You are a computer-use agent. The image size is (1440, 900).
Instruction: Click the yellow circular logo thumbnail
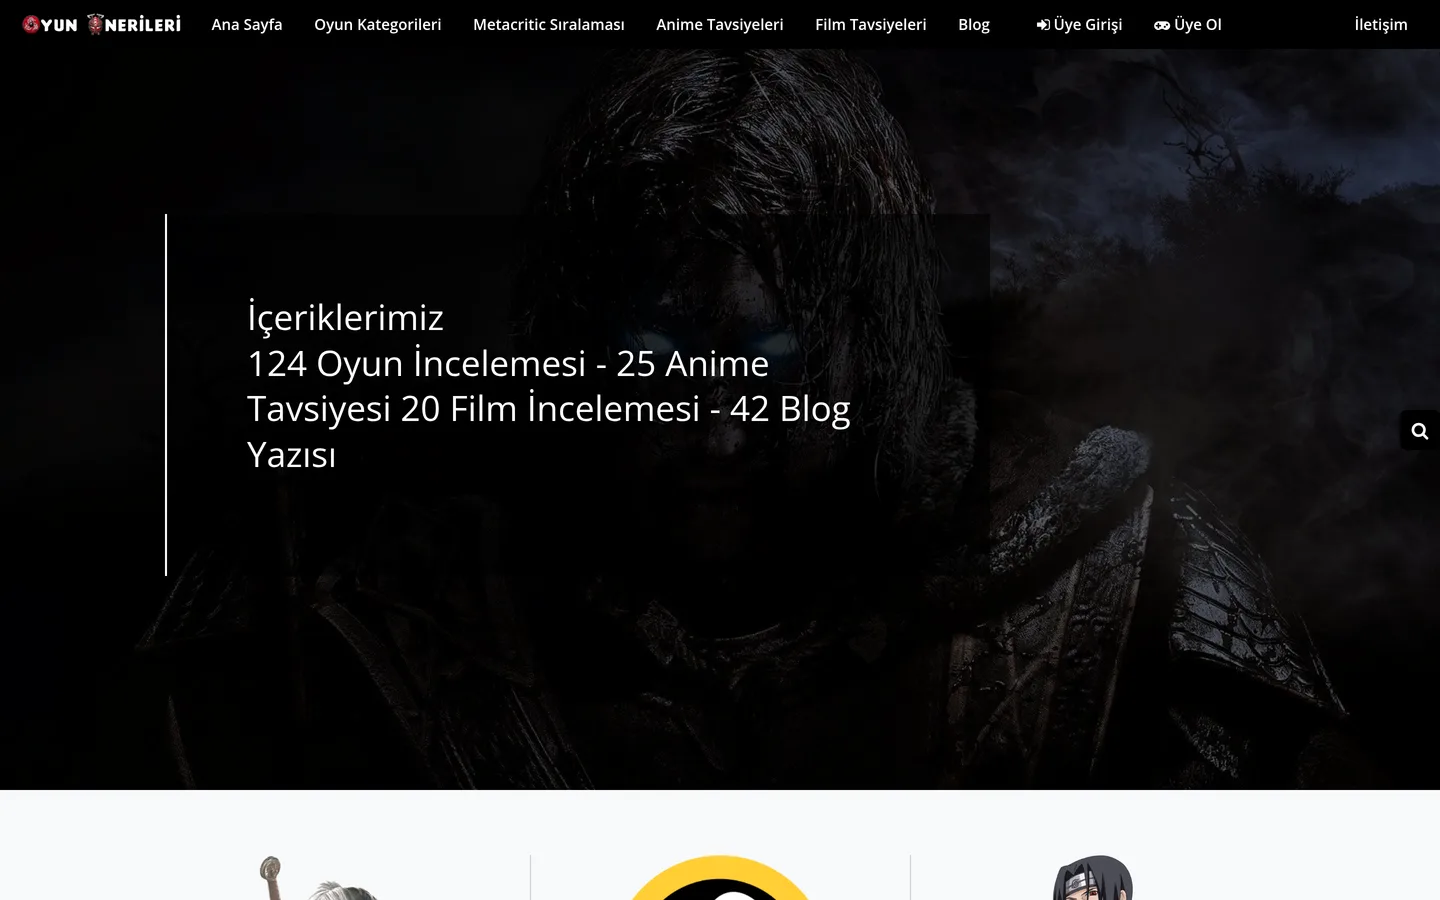[720, 878]
